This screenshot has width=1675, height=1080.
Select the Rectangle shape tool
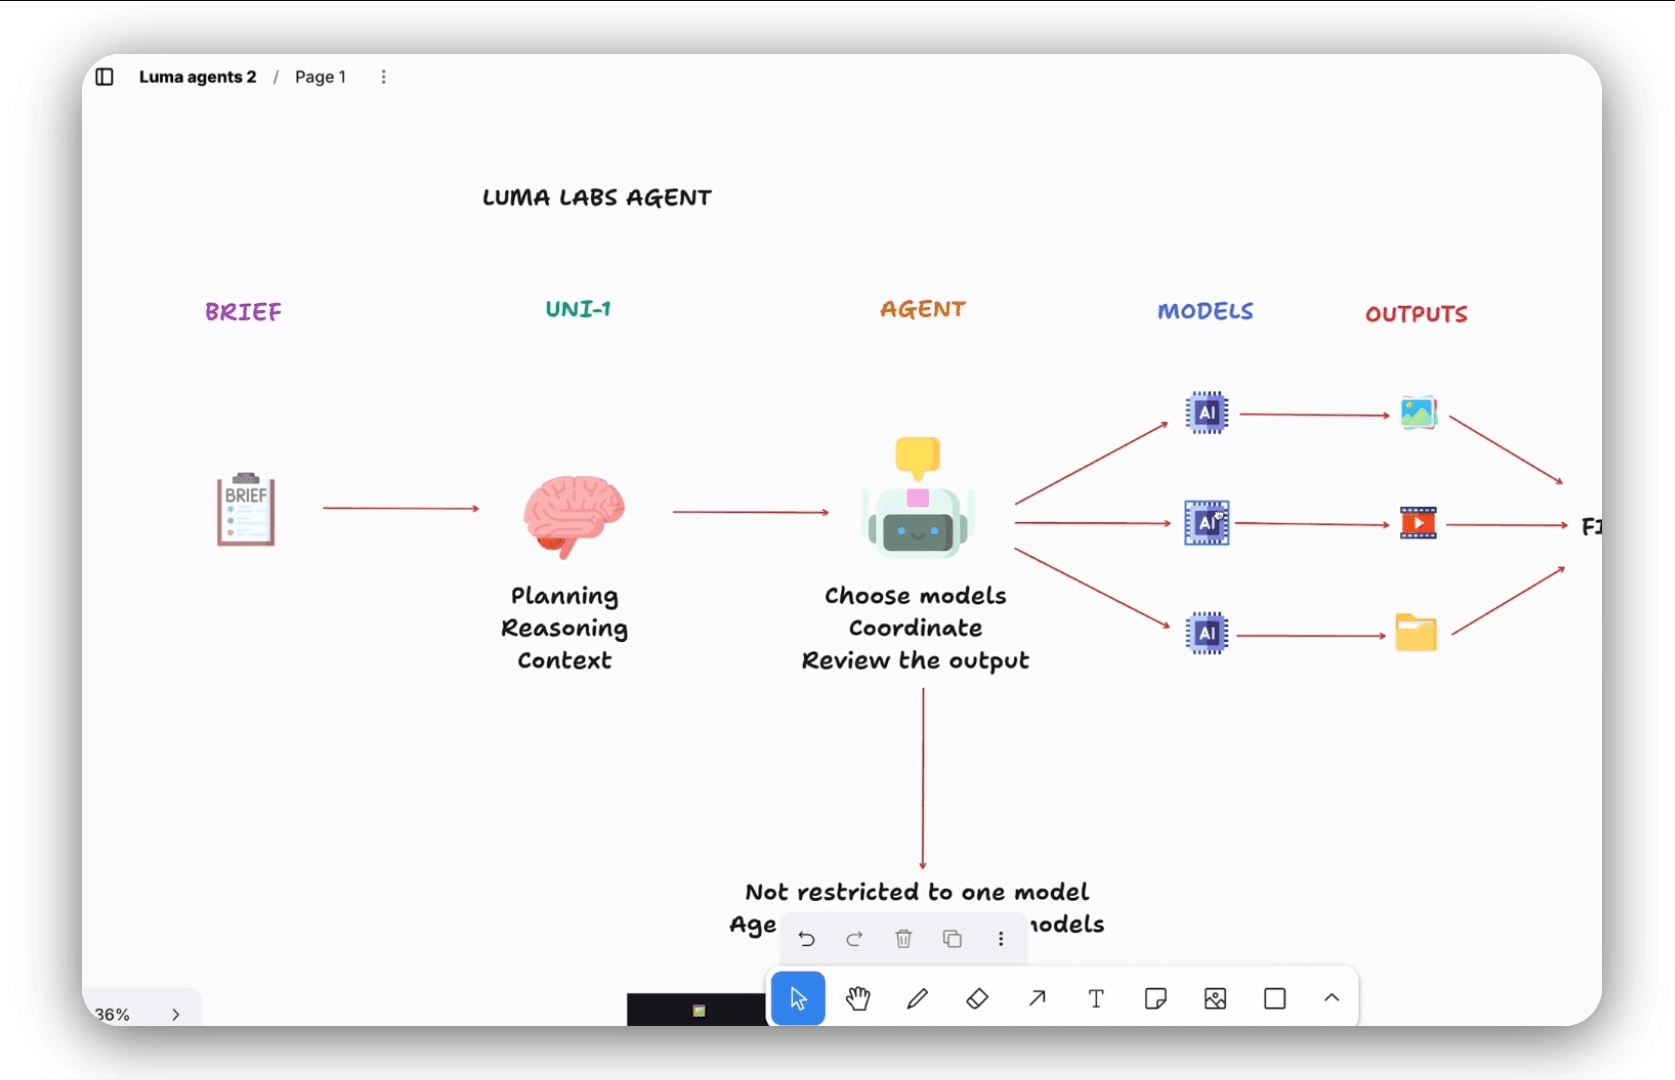click(x=1275, y=998)
